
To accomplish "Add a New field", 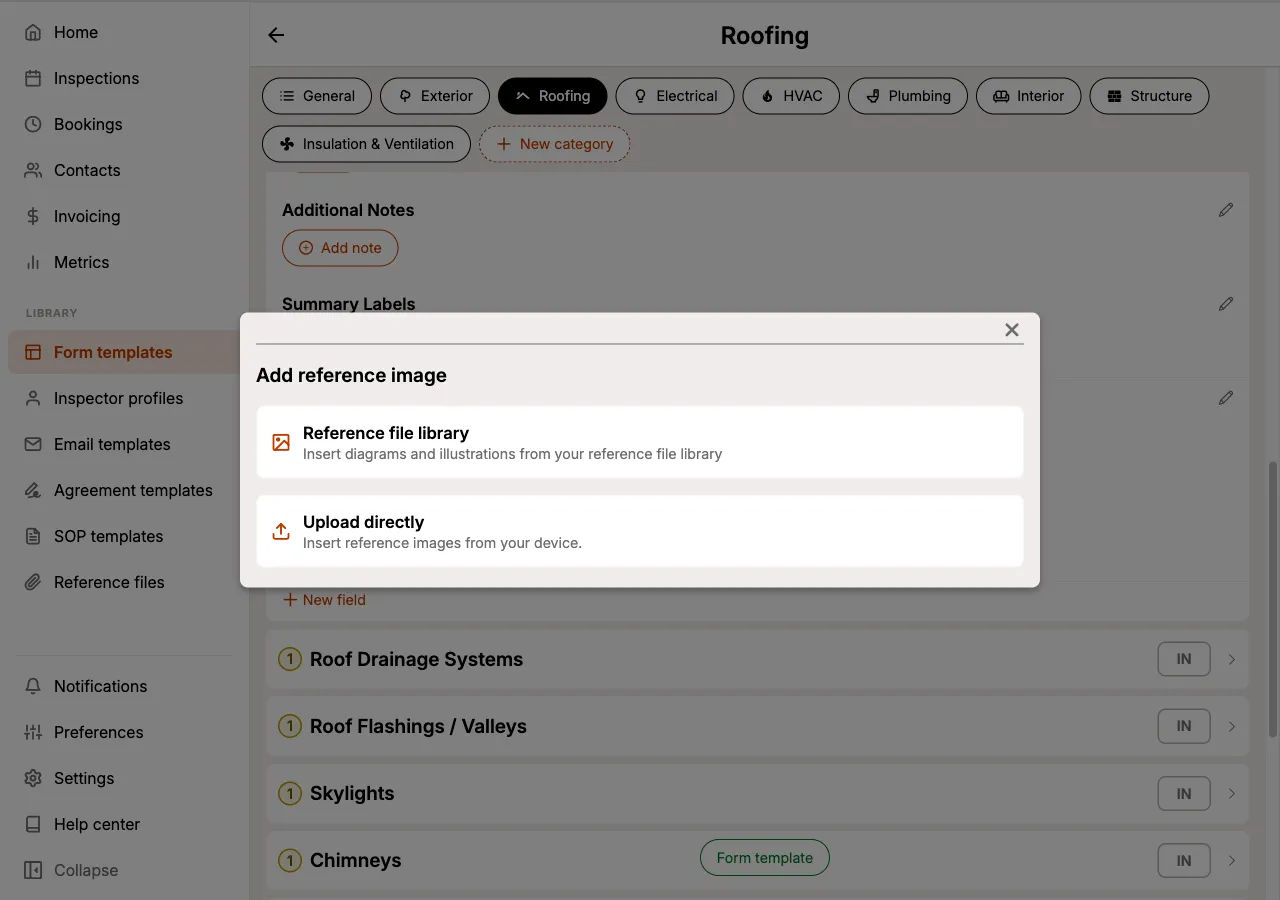I will (324, 600).
